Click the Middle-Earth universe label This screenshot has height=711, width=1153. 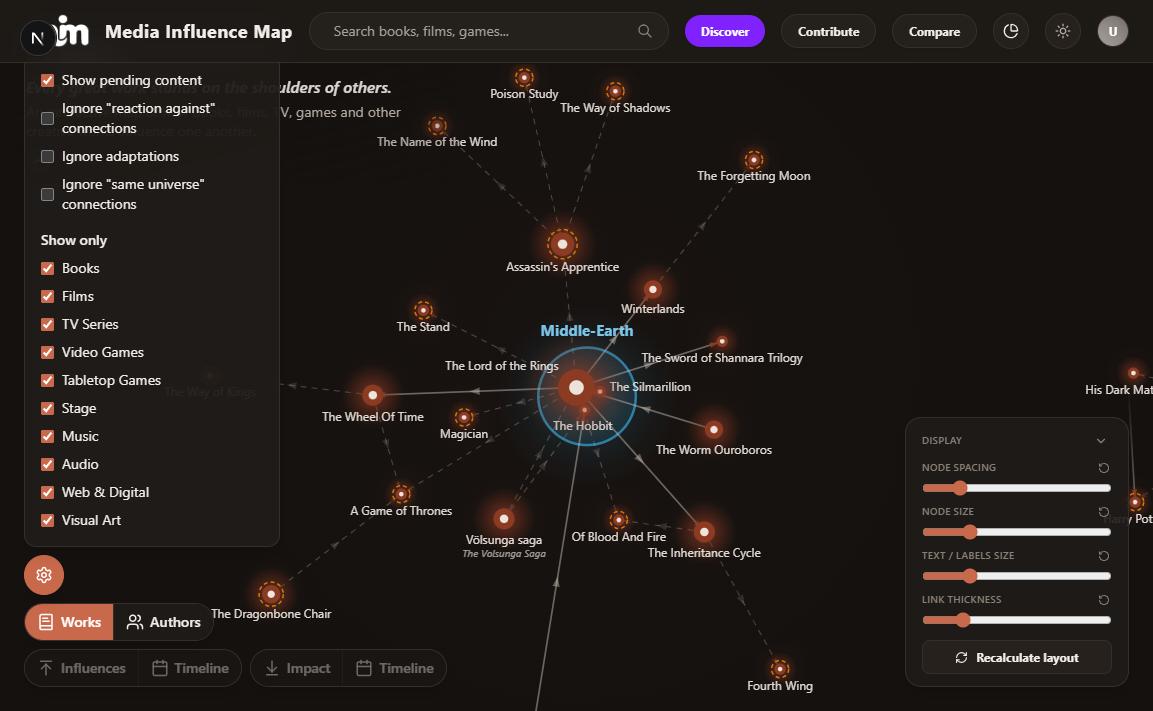click(x=587, y=331)
